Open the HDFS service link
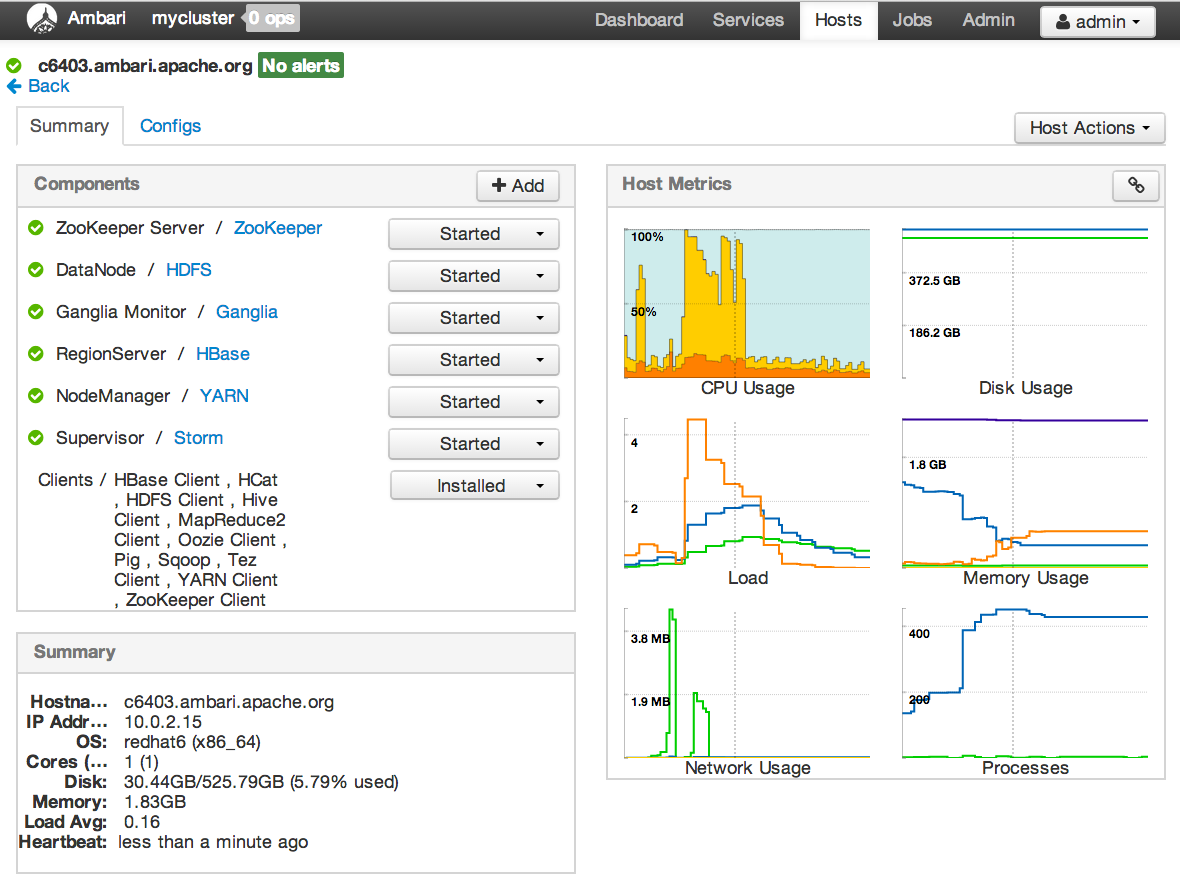Image resolution: width=1180 pixels, height=886 pixels. (x=189, y=270)
